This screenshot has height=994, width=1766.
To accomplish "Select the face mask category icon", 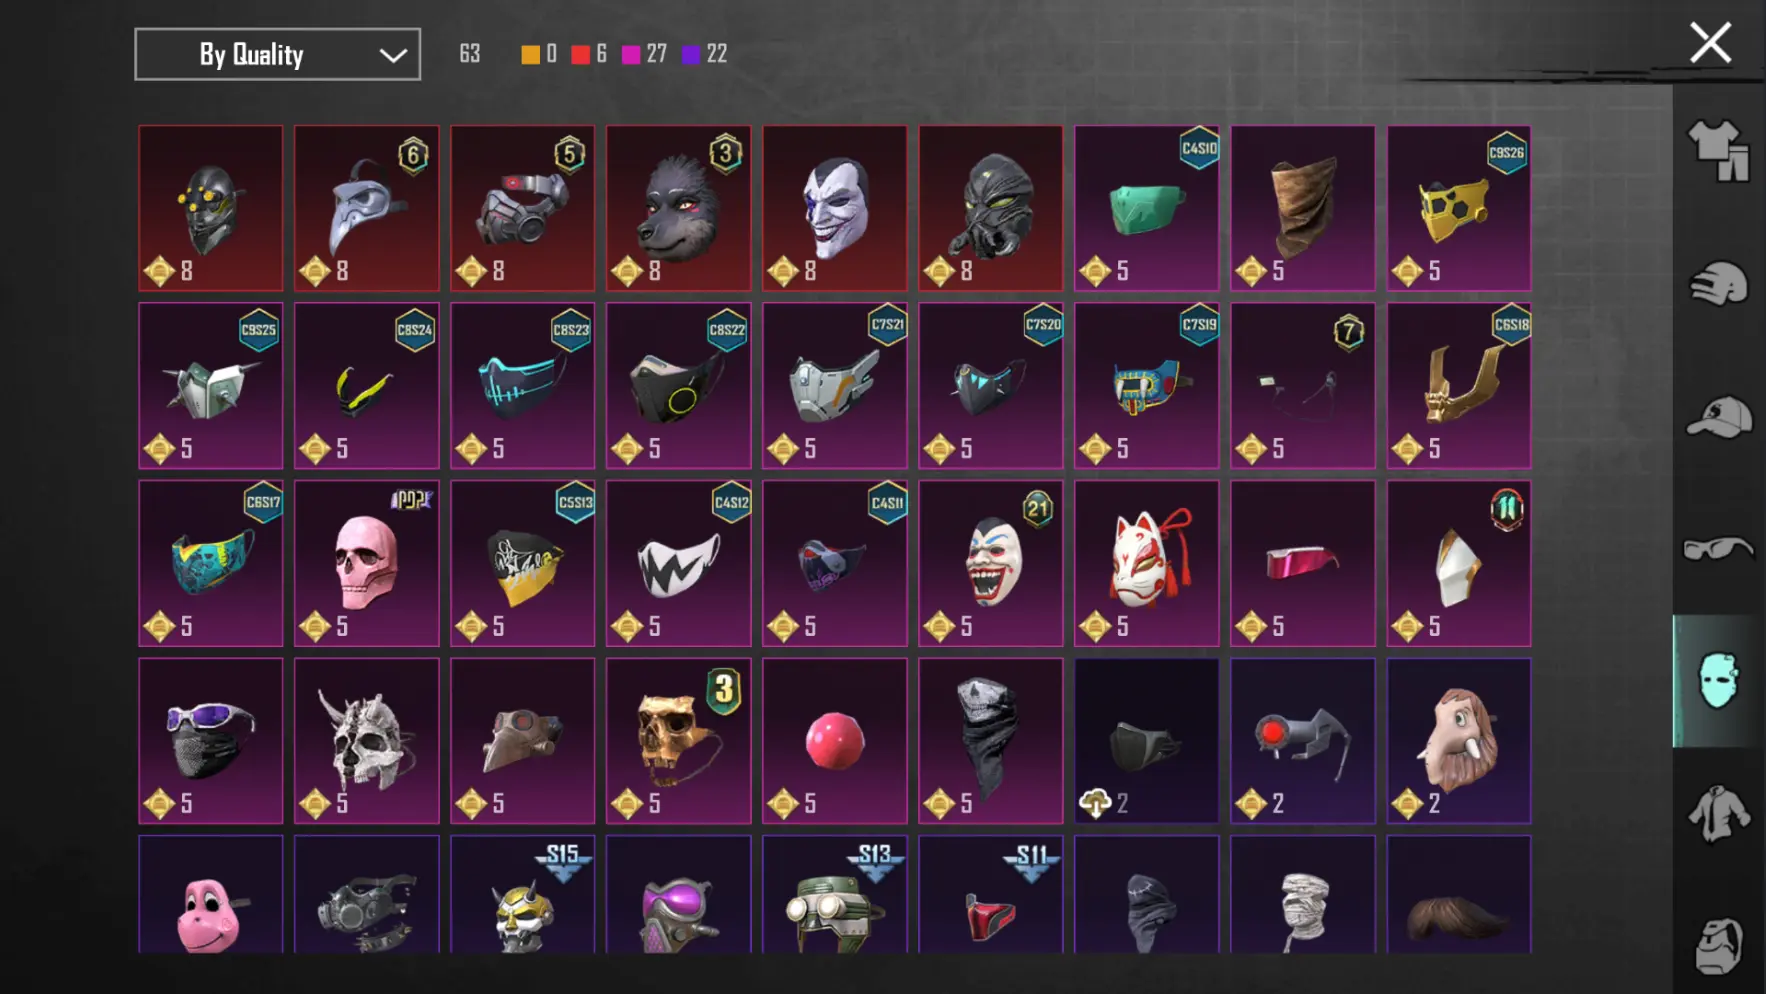I will coord(1719,681).
